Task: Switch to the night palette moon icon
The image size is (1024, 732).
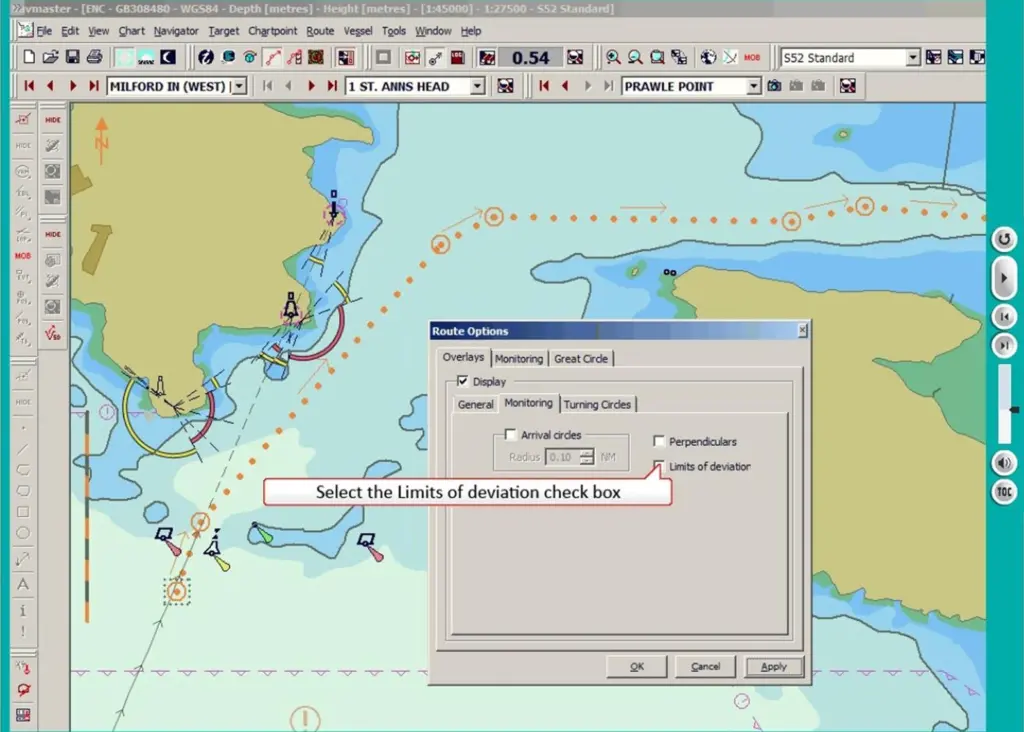Action: pos(168,57)
